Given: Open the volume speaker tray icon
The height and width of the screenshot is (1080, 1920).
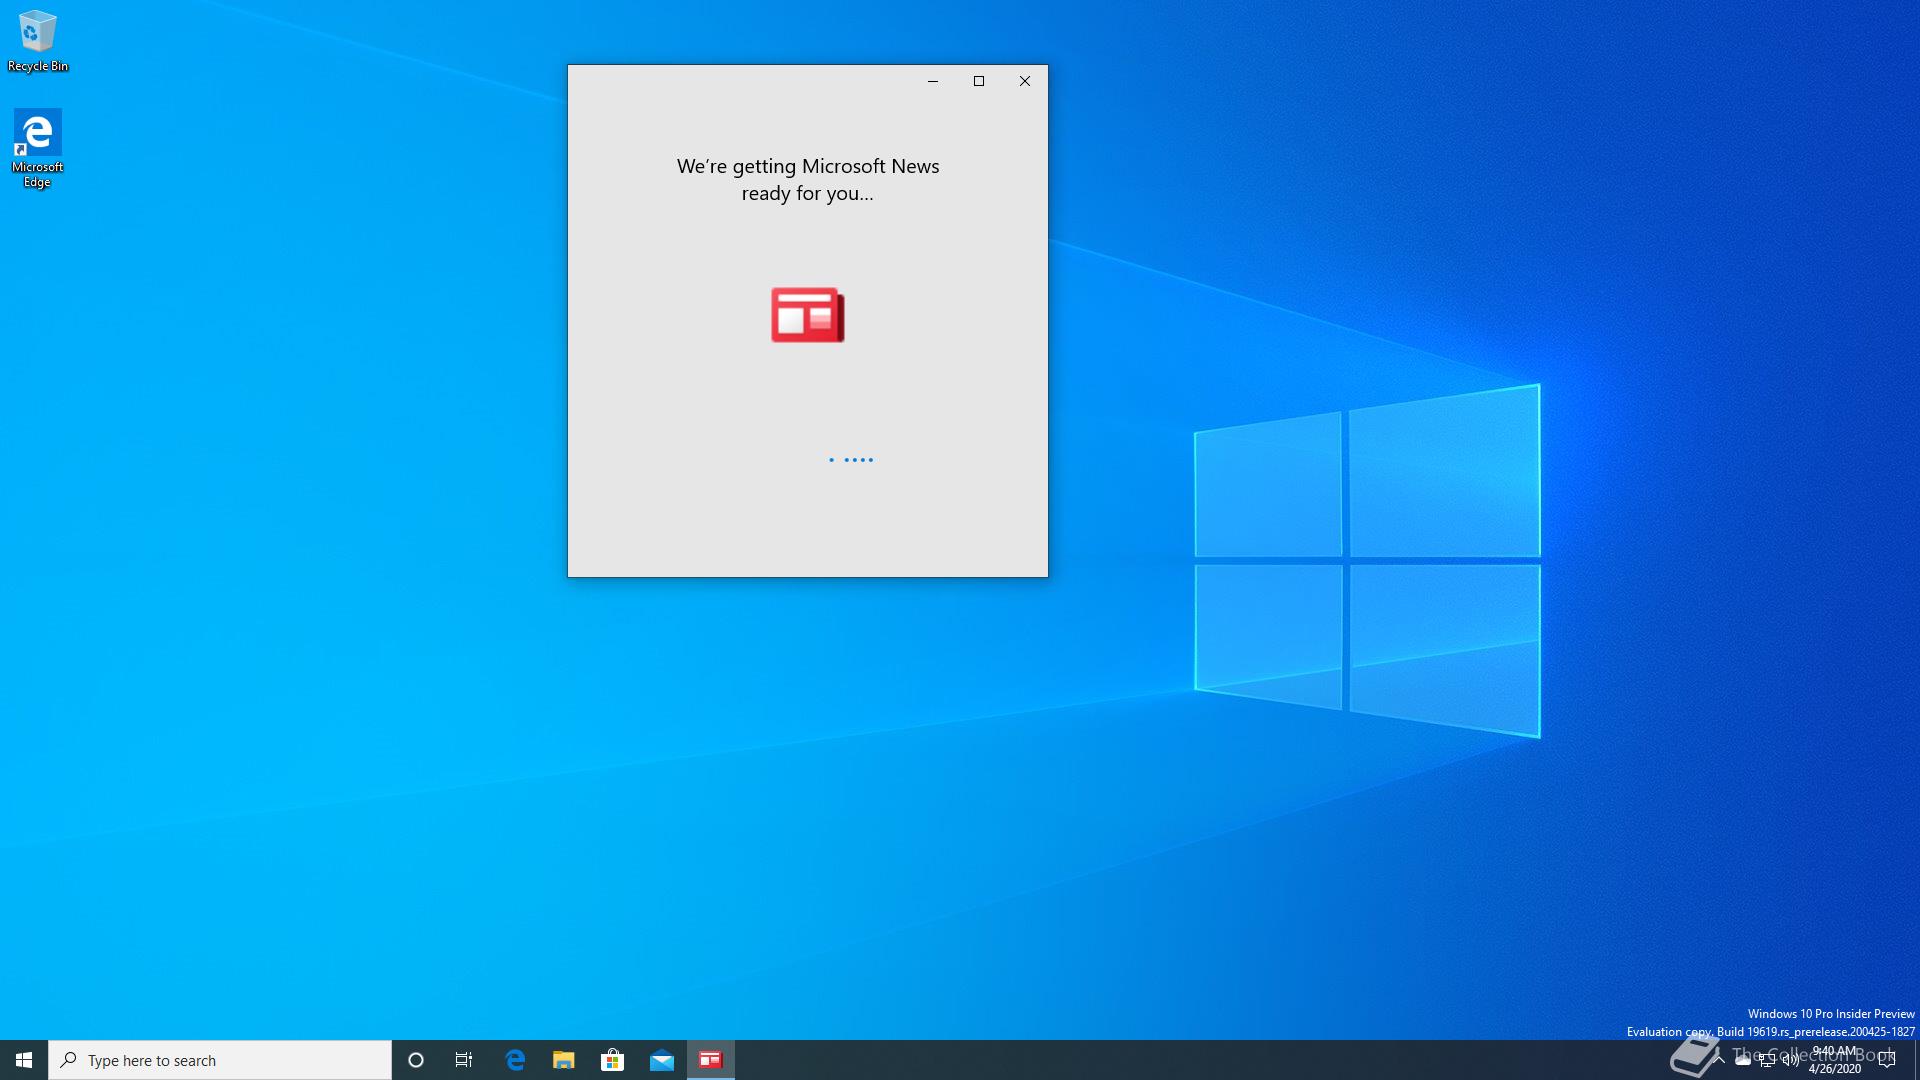Looking at the screenshot, I should 1791,1060.
